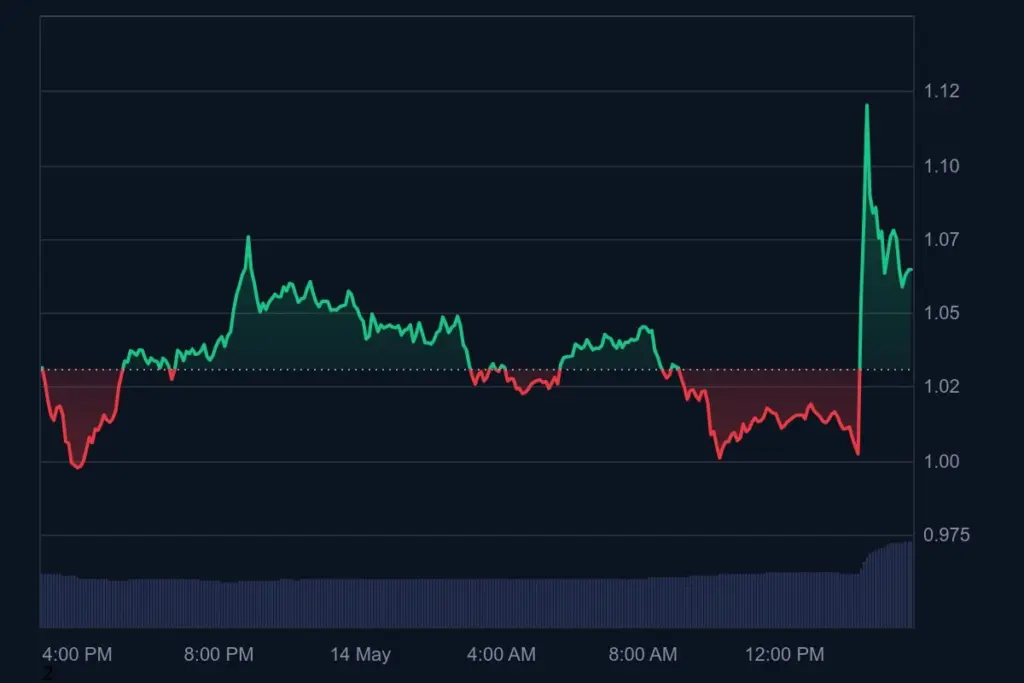Viewport: 1024px width, 683px height.
Task: Click the 1.10 price axis label
Action: [940, 166]
